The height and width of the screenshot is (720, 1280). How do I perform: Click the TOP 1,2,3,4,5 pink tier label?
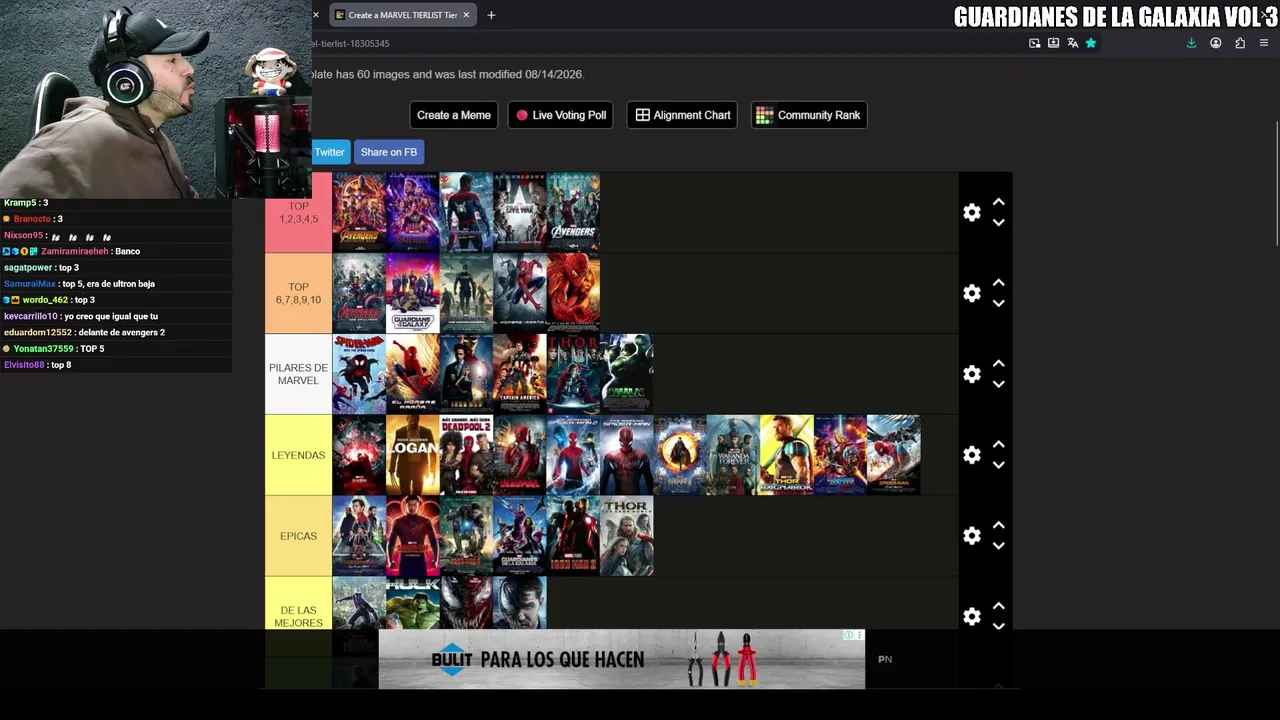click(x=298, y=213)
